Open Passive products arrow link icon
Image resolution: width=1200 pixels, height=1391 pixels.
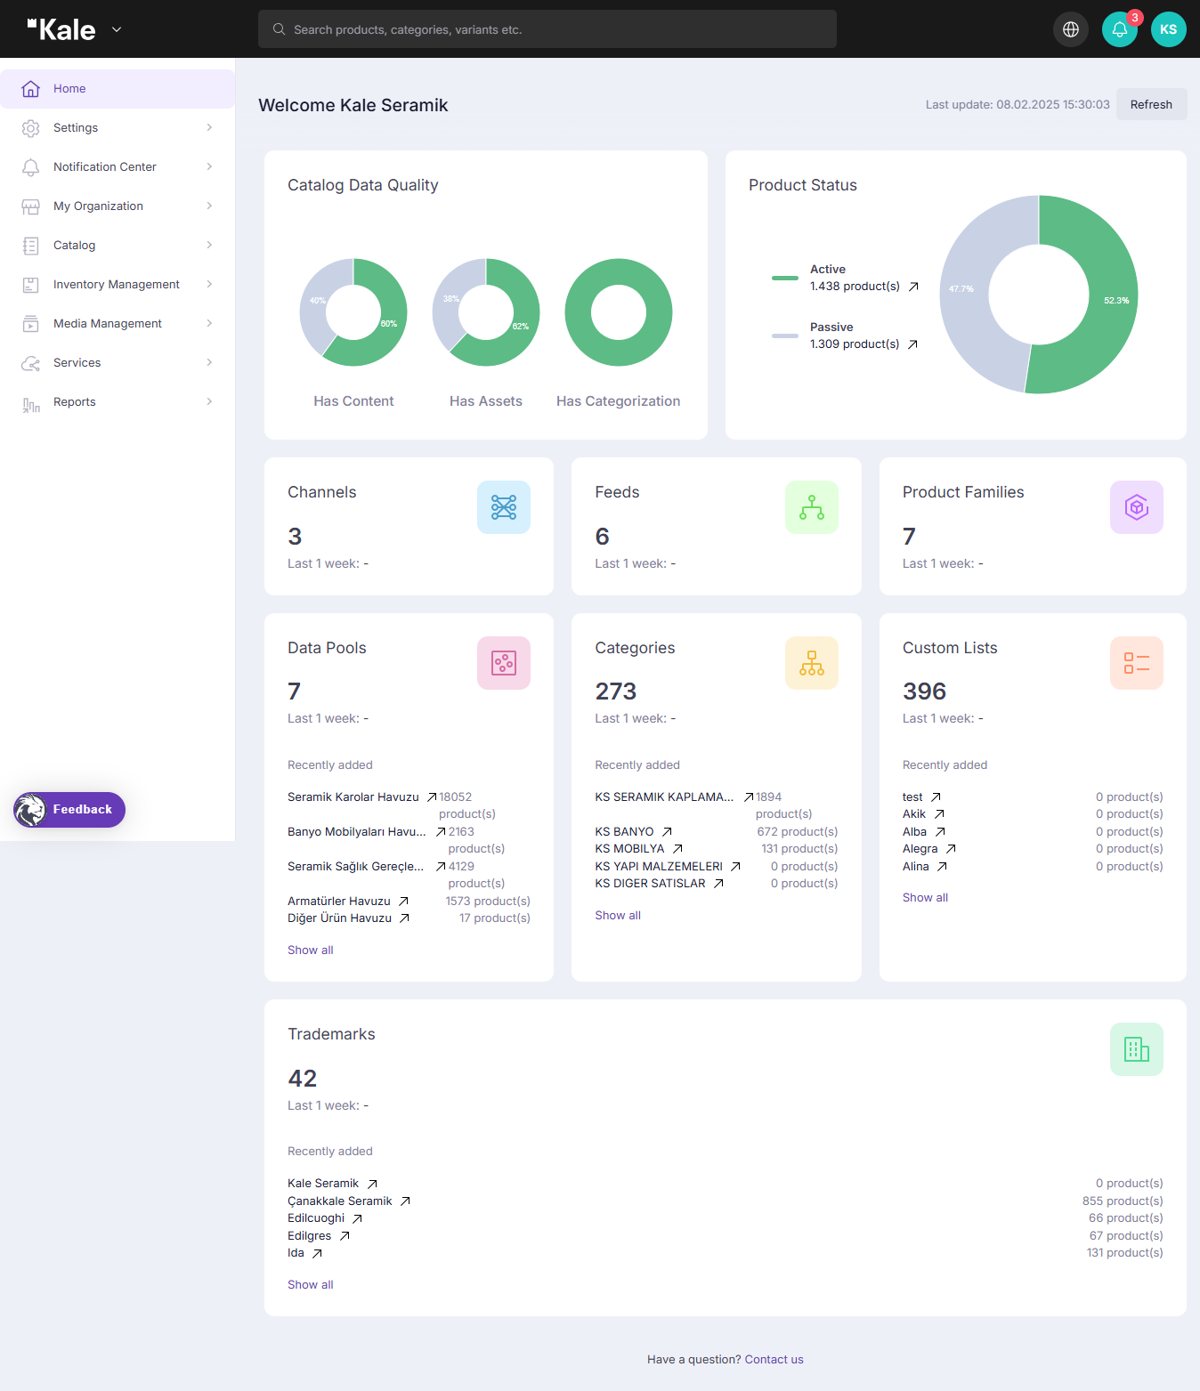coord(912,344)
